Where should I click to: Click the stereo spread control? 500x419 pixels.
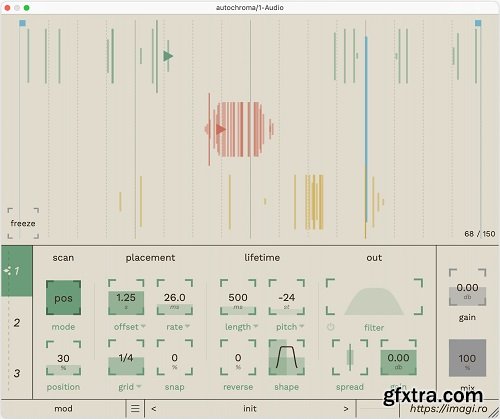350,358
